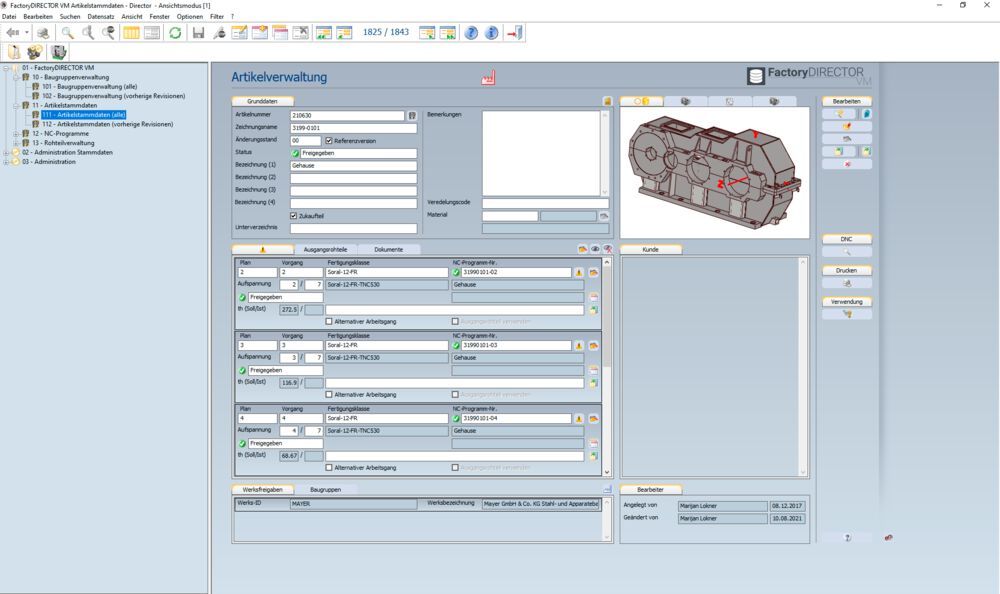Click the Kunde header button
Screen dimensions: 1000x594
click(x=651, y=249)
